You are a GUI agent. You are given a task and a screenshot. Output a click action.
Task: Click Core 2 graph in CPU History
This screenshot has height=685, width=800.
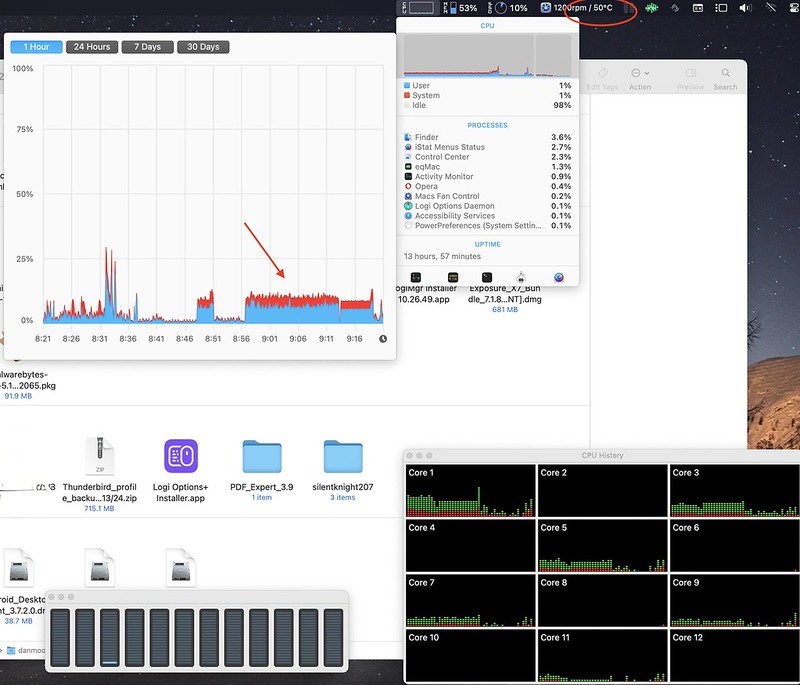tap(603, 490)
